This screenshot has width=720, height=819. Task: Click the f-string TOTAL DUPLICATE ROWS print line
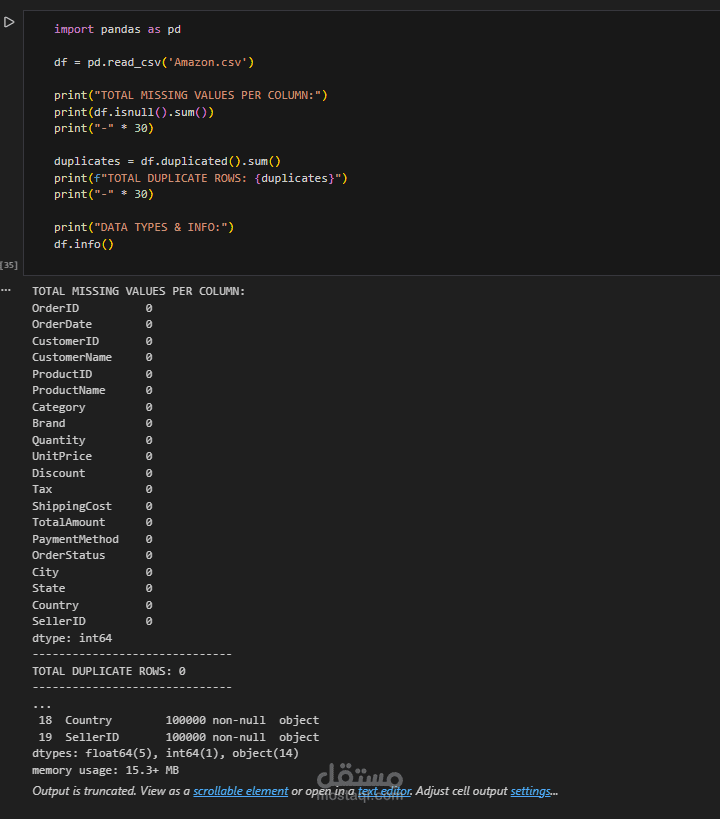pos(200,178)
